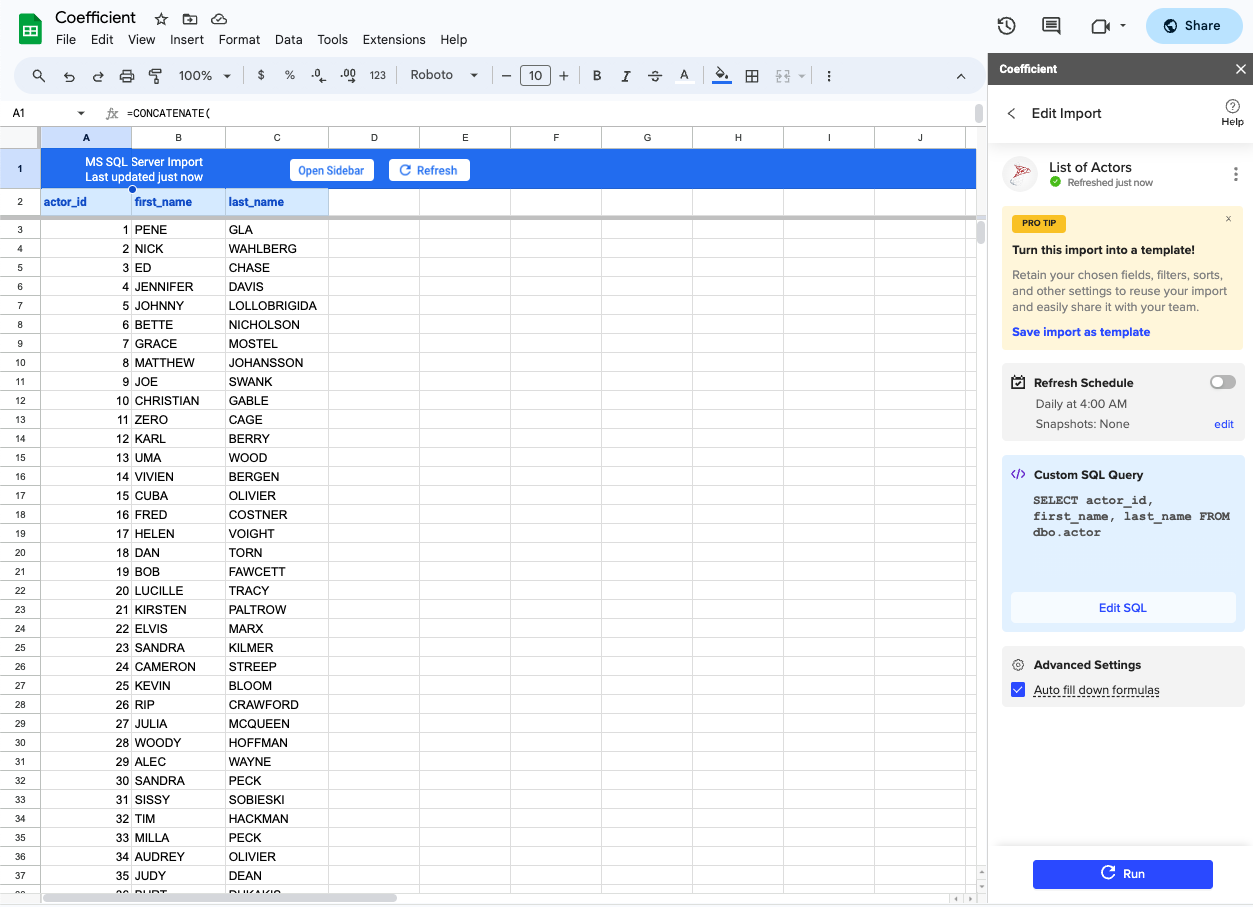Format selection as percent
The width and height of the screenshot is (1253, 907).
pyautogui.click(x=289, y=75)
